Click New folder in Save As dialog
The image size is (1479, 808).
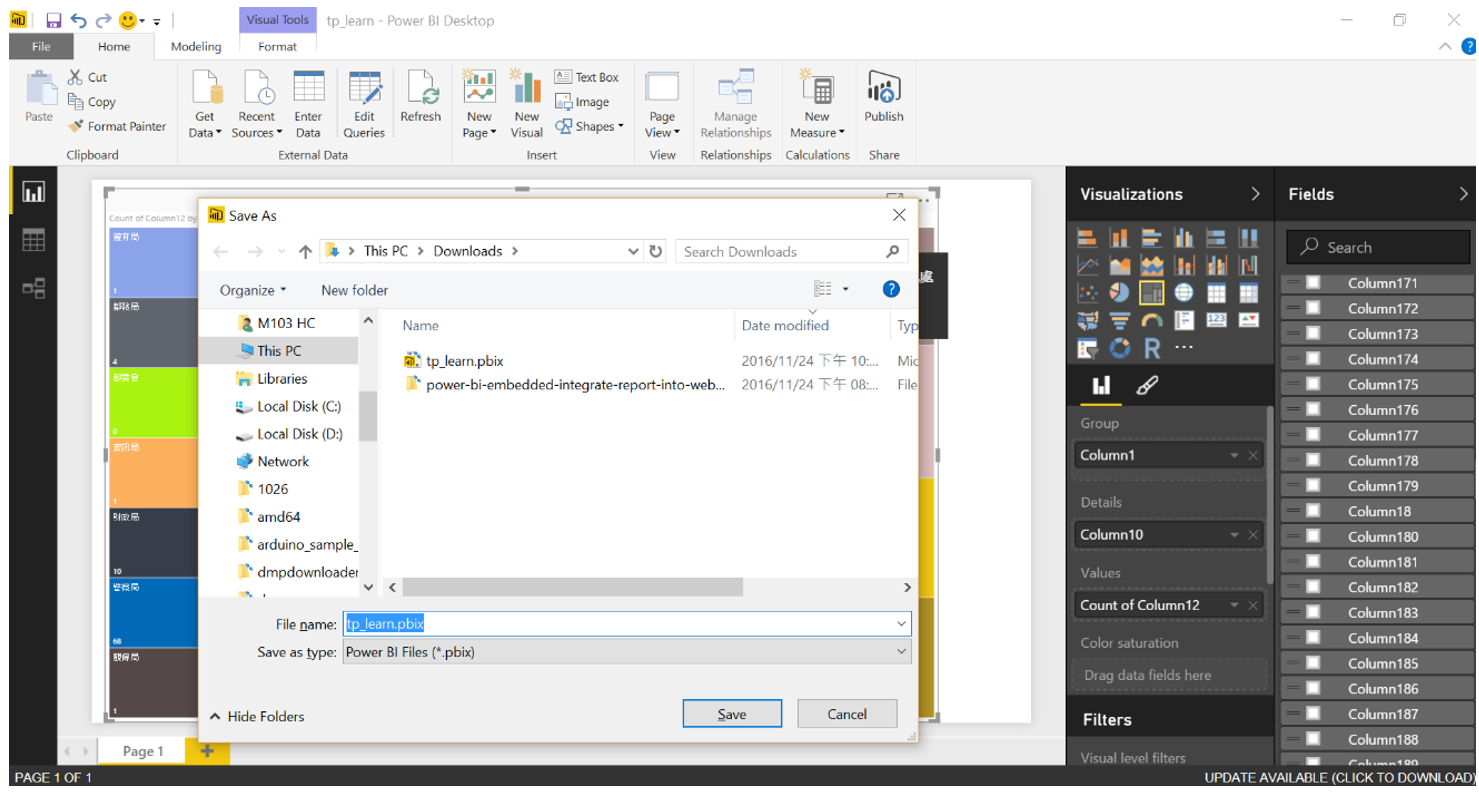pyautogui.click(x=354, y=290)
